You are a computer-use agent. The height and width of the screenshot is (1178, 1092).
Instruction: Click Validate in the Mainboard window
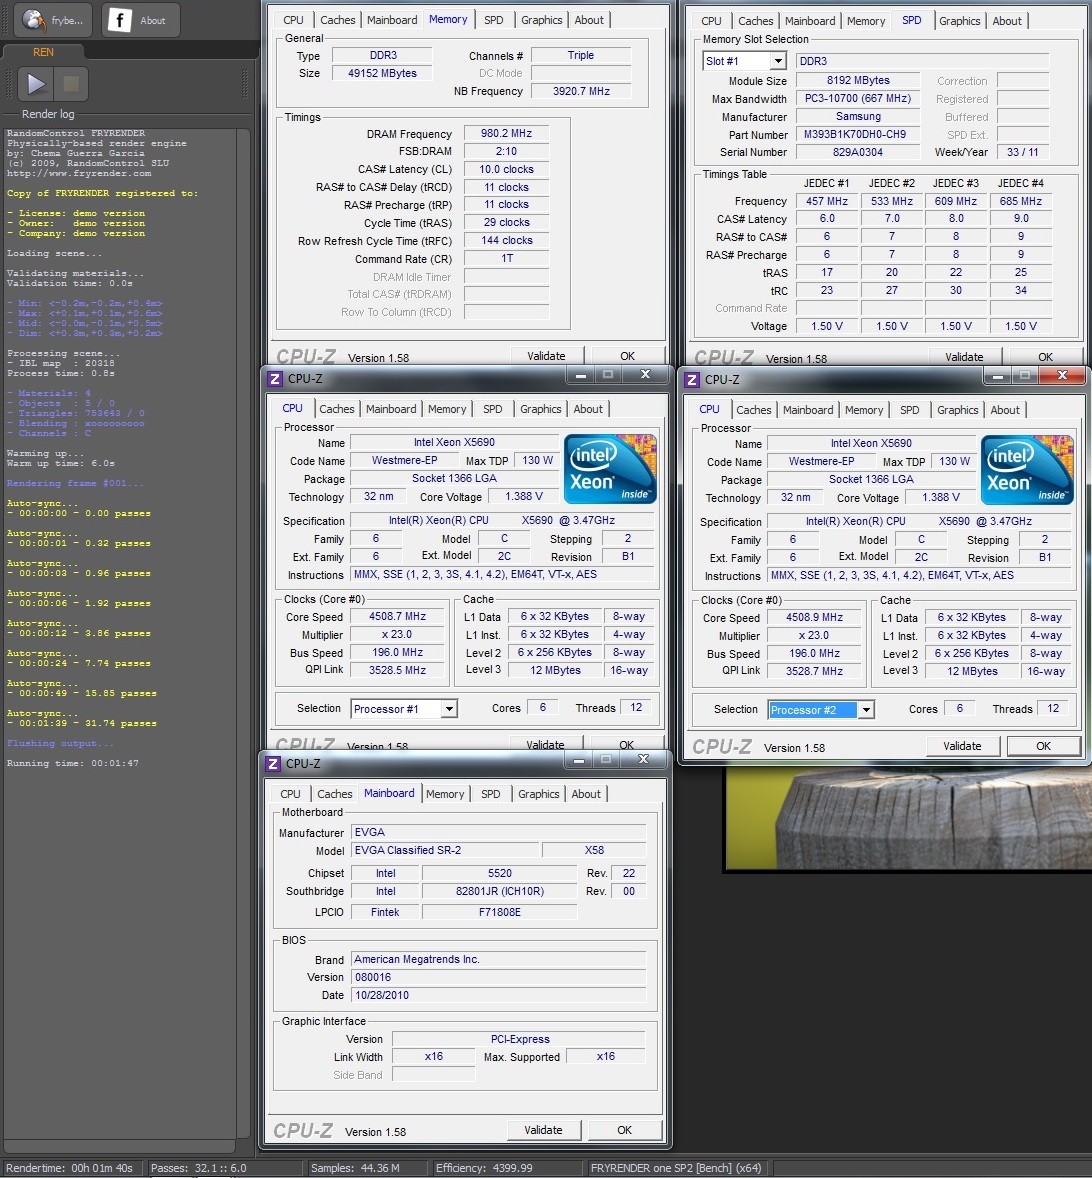(543, 1130)
